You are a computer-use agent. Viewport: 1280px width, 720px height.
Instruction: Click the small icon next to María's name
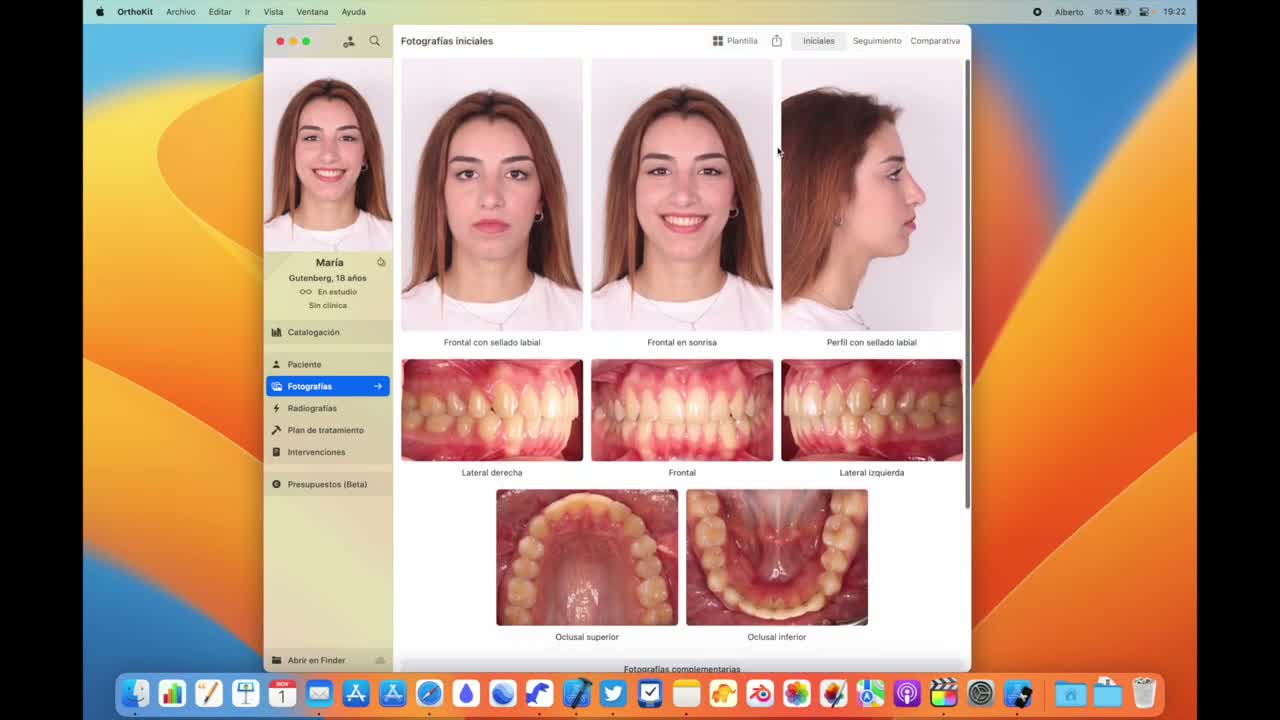point(381,262)
